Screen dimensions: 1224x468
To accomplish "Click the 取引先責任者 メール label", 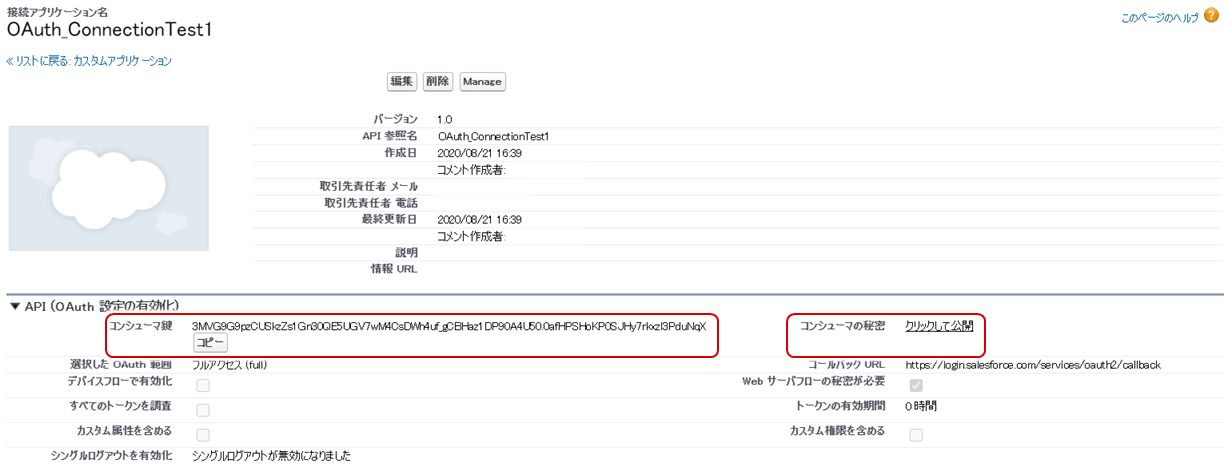I will tap(371, 186).
